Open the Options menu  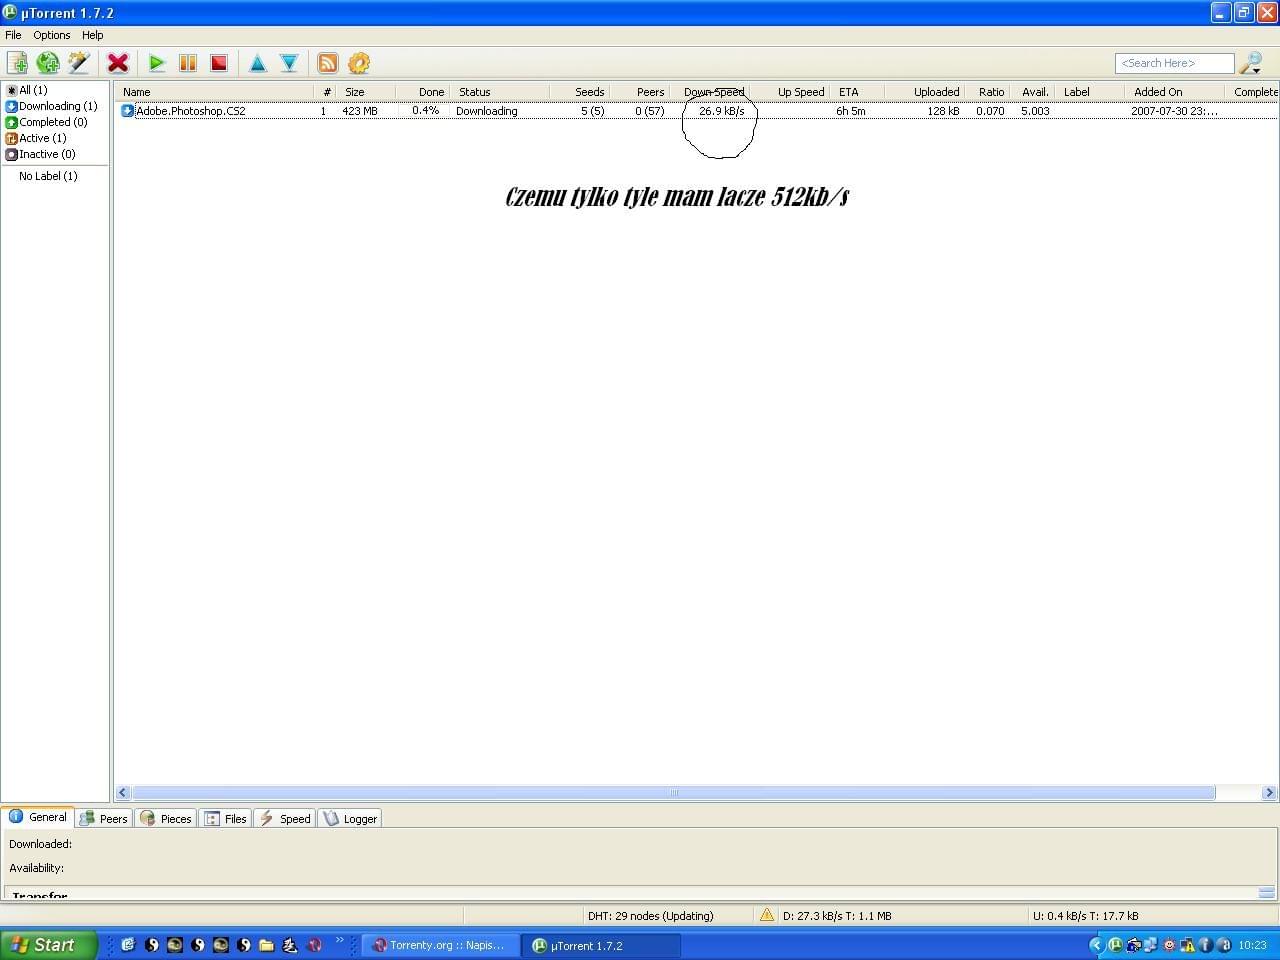pyautogui.click(x=52, y=35)
